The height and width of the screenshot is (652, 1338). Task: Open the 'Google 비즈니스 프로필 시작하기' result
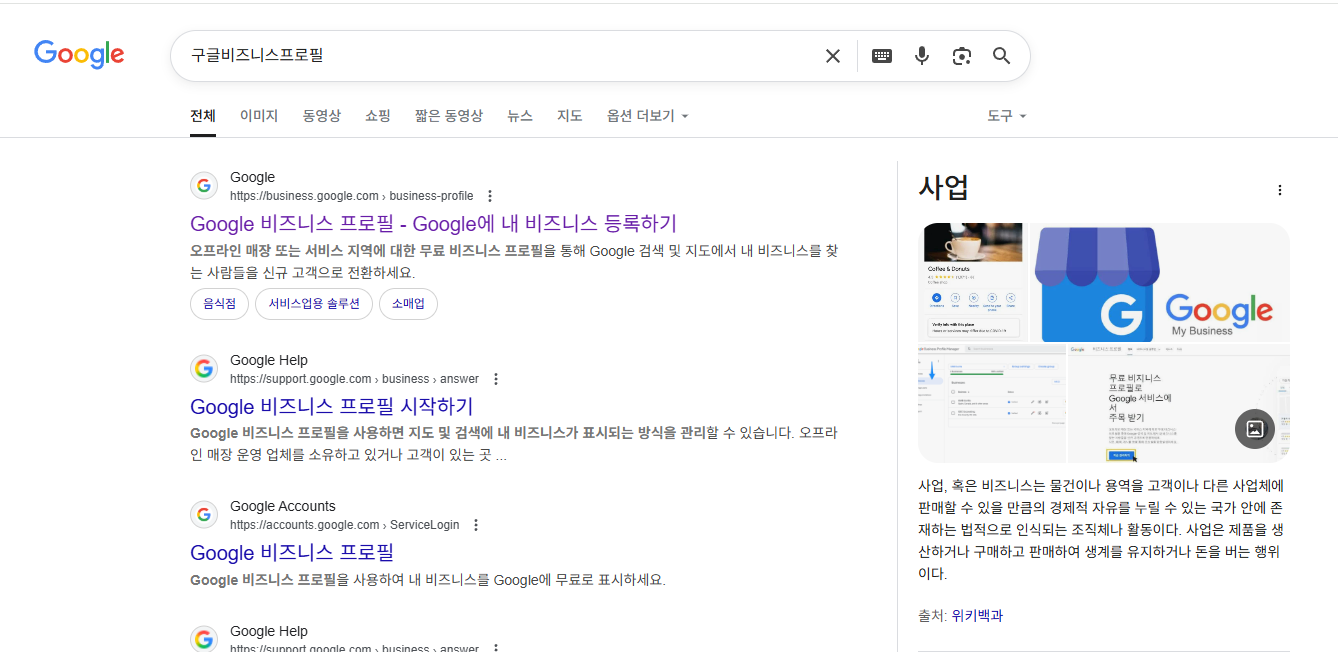tap(332, 407)
